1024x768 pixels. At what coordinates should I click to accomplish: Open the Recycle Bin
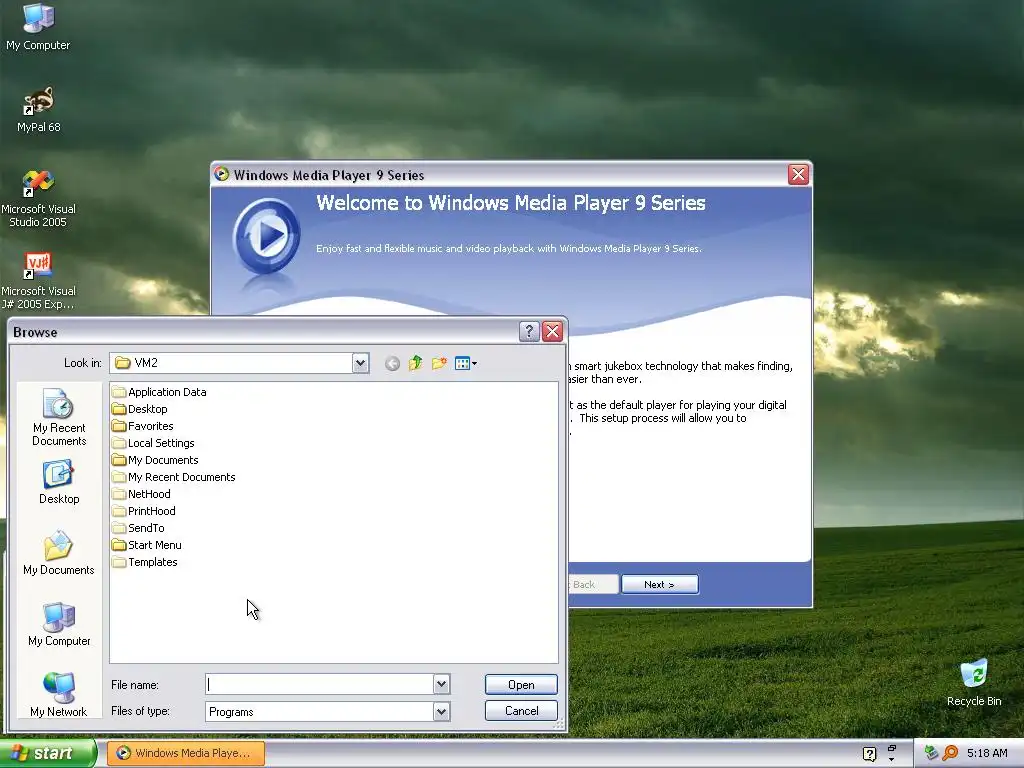pos(974,682)
